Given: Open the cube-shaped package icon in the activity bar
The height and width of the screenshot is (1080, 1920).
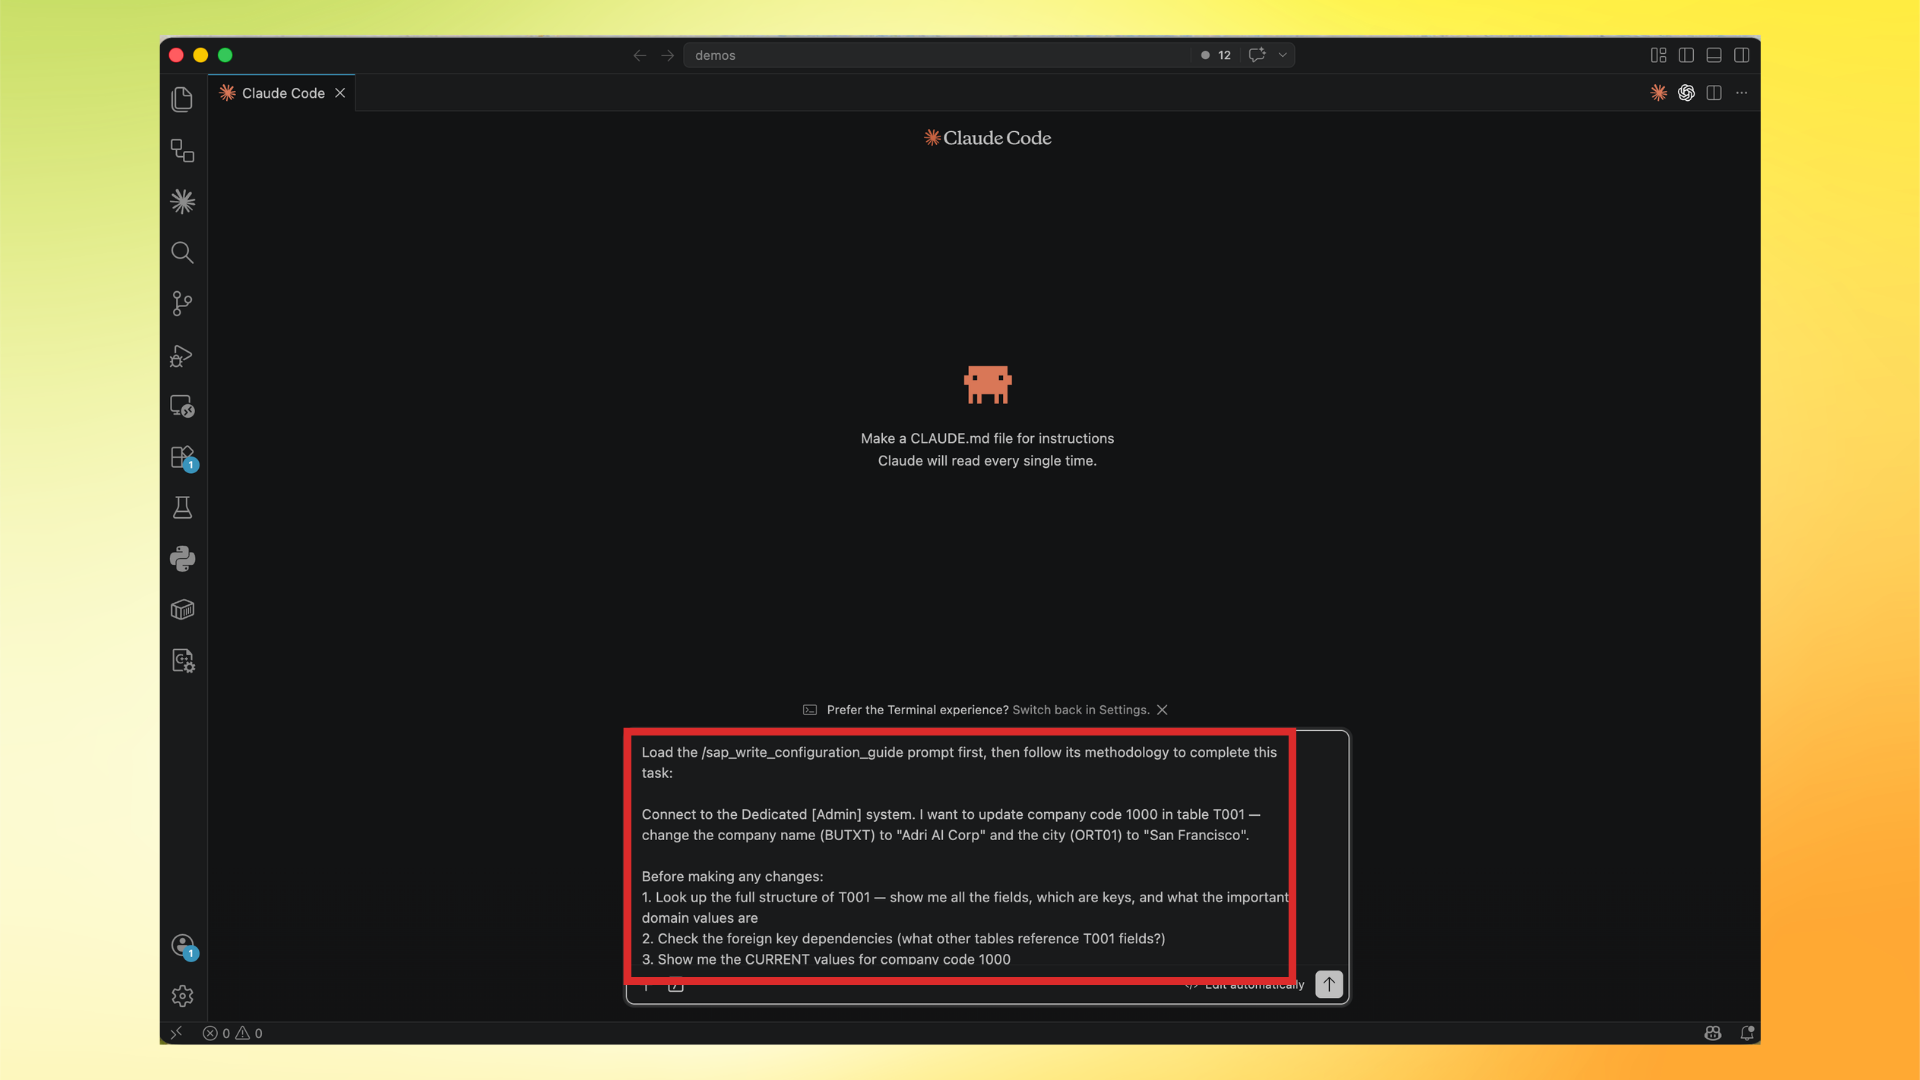Looking at the screenshot, I should (182, 610).
